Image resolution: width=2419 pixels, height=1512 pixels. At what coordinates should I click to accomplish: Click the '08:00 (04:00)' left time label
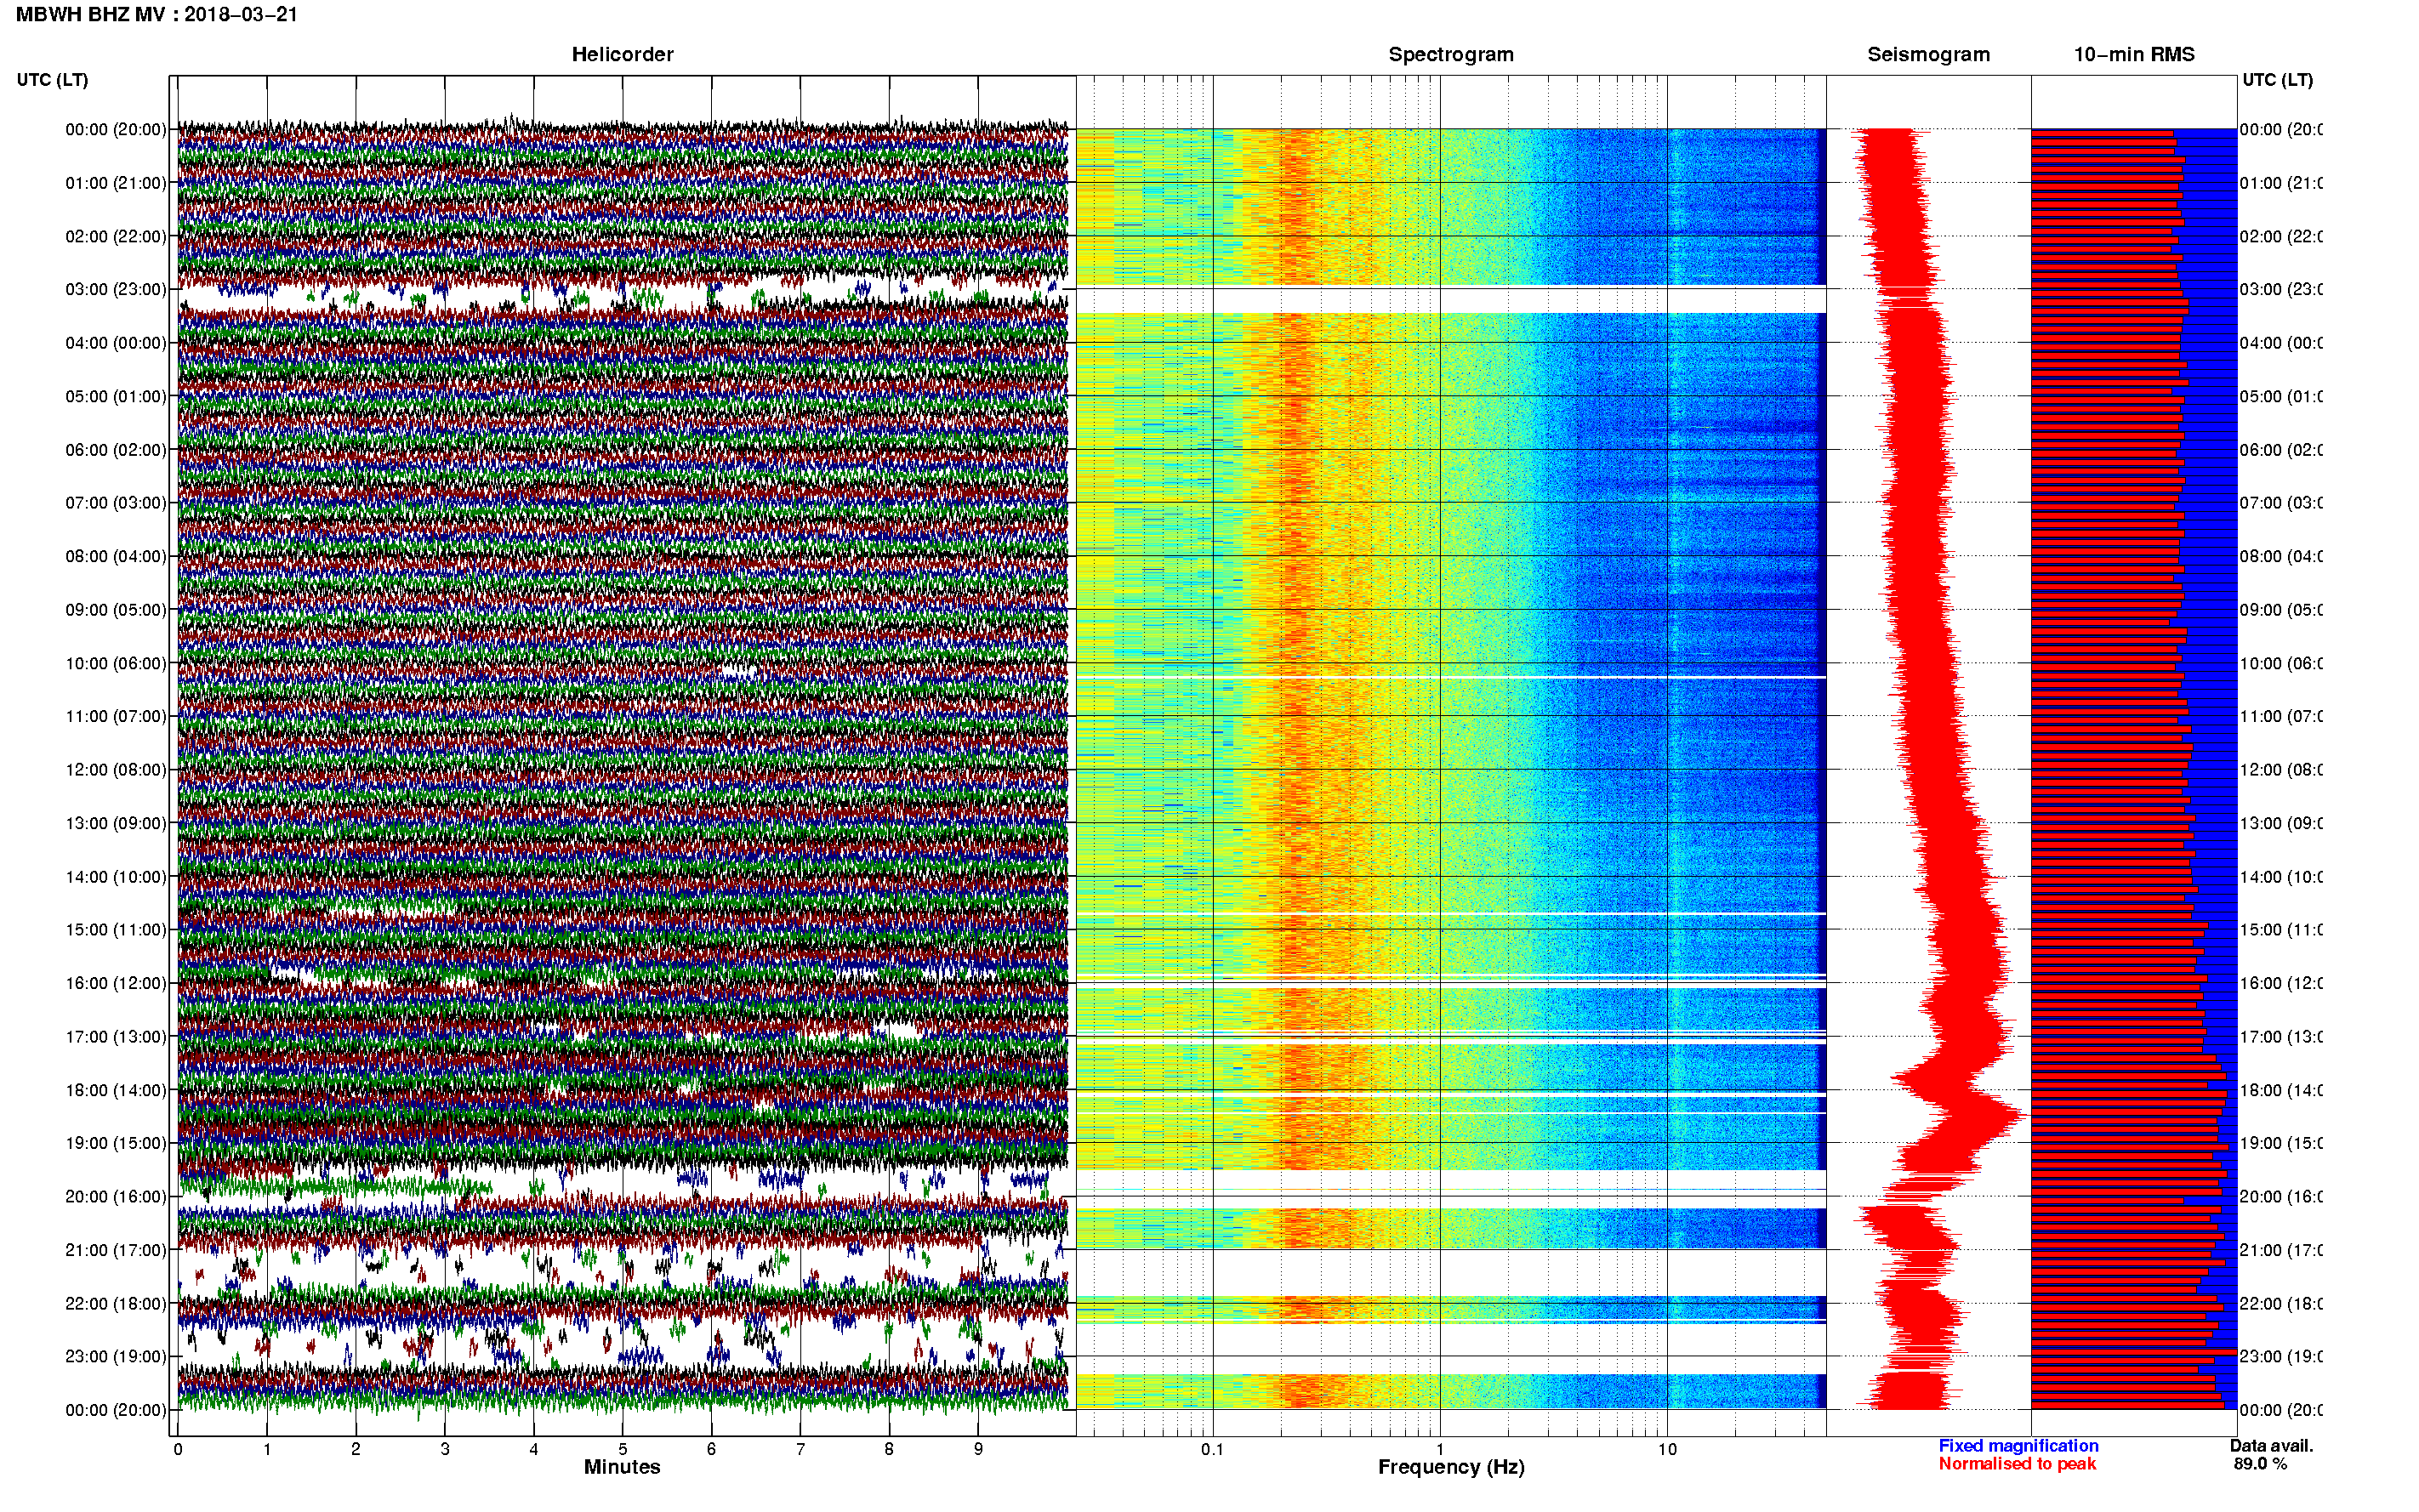click(116, 556)
